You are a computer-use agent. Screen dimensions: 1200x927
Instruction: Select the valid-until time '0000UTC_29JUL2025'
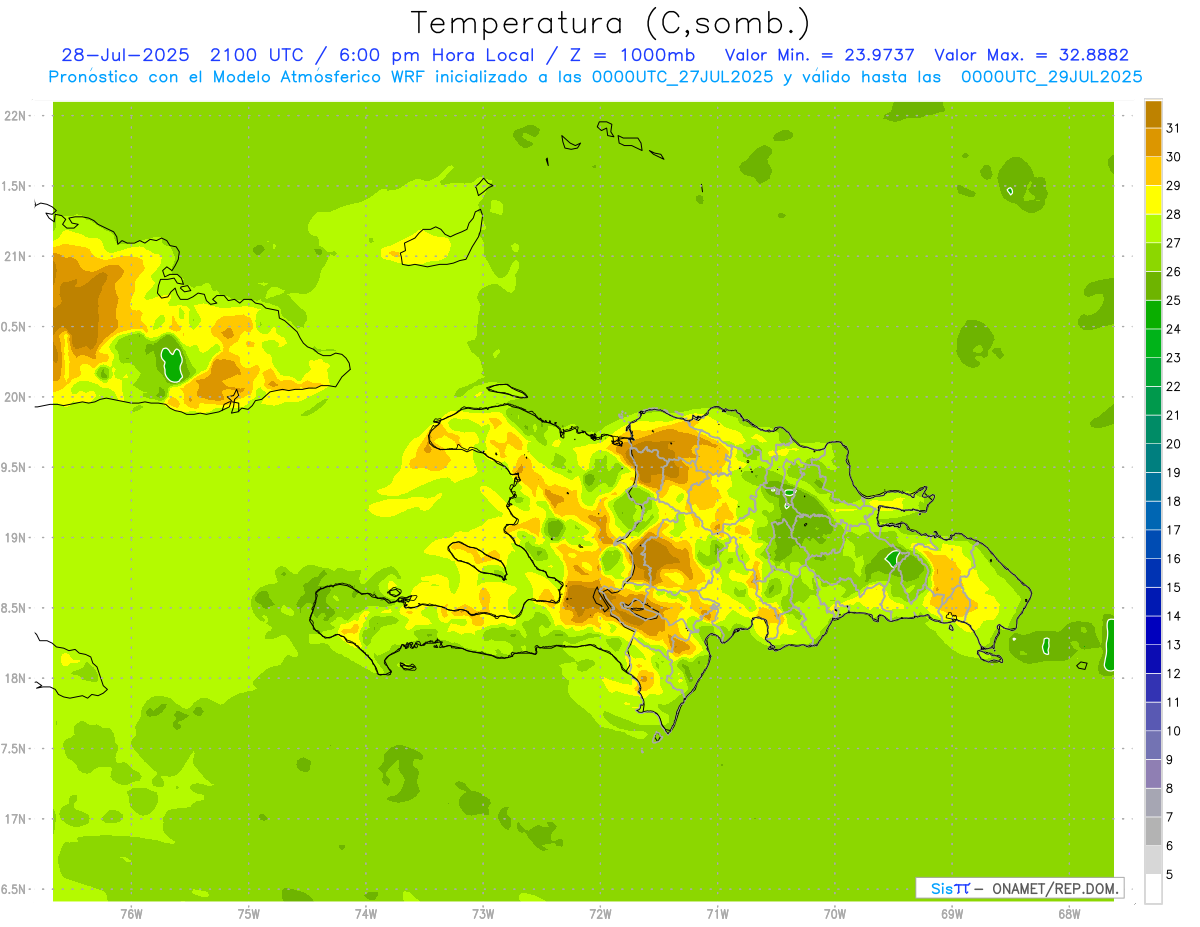[x=1051, y=77]
